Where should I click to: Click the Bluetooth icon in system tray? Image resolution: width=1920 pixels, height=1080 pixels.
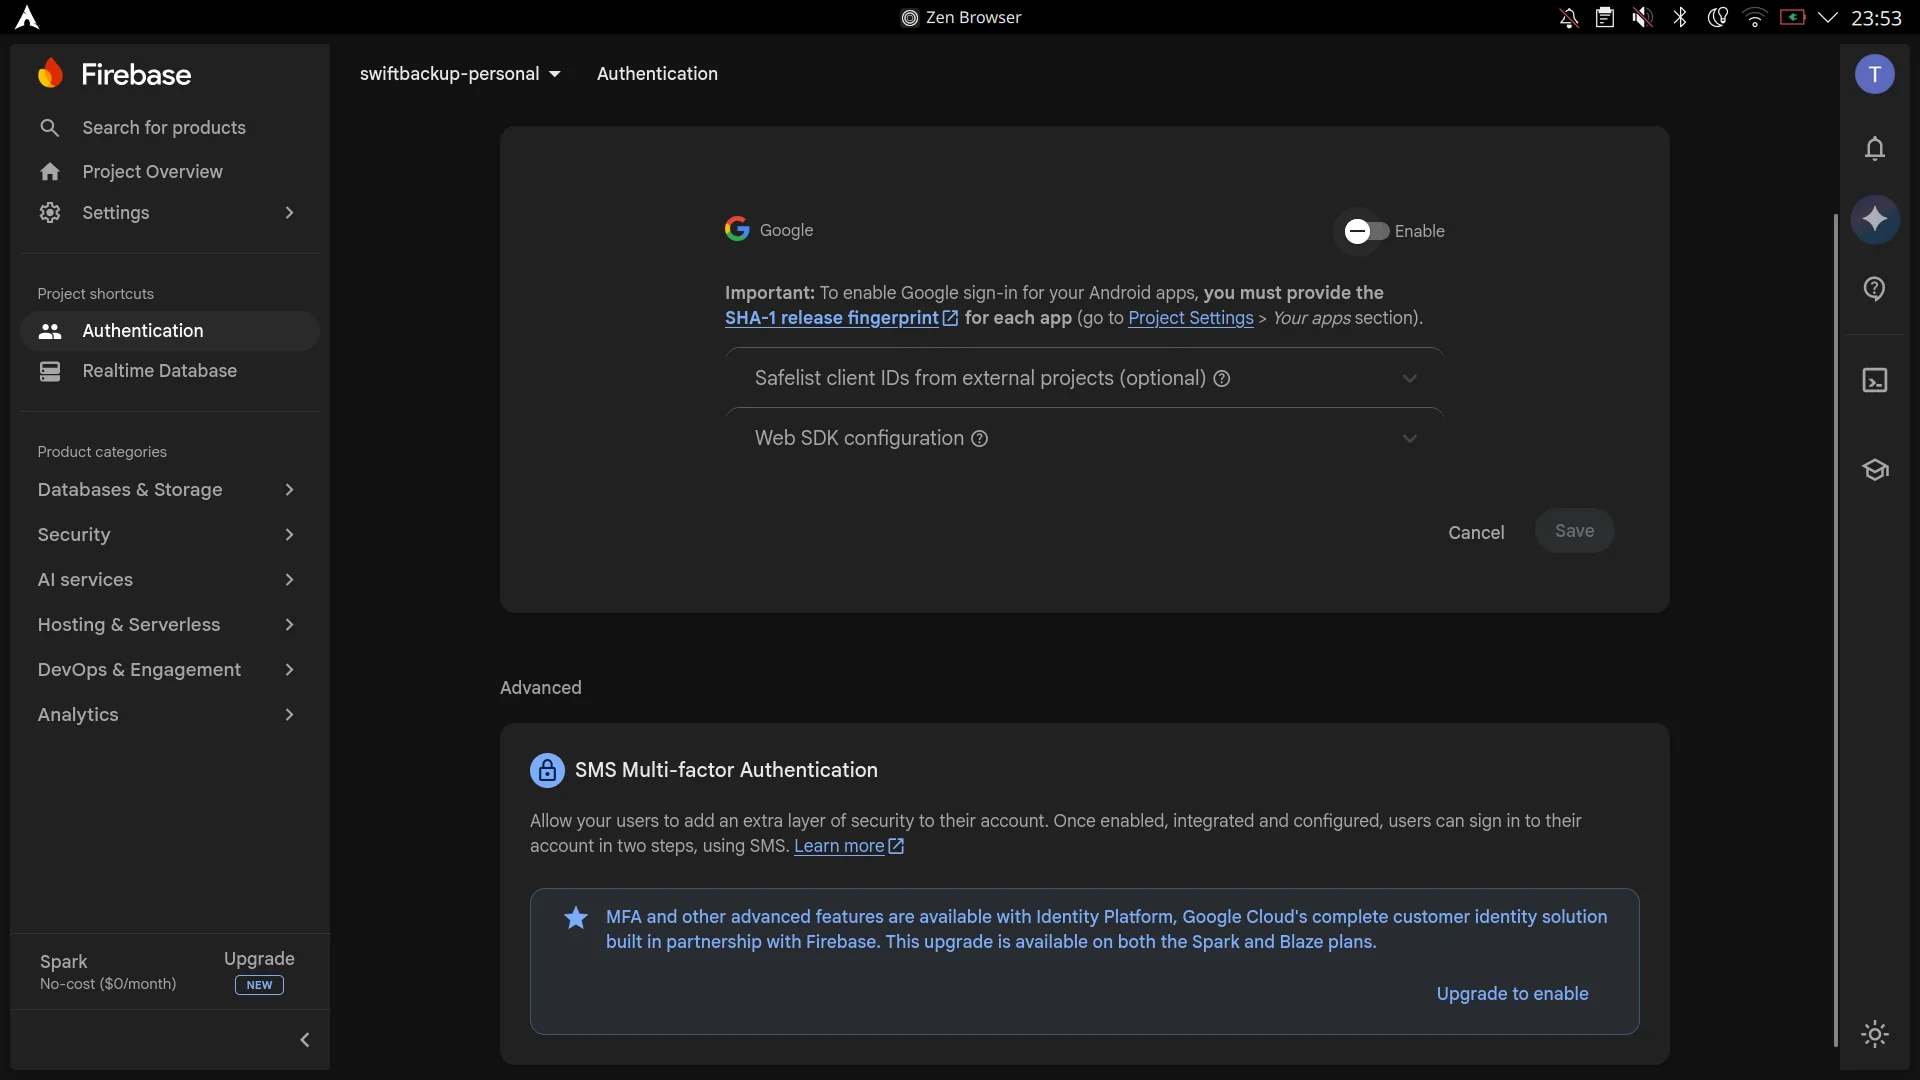(1680, 18)
